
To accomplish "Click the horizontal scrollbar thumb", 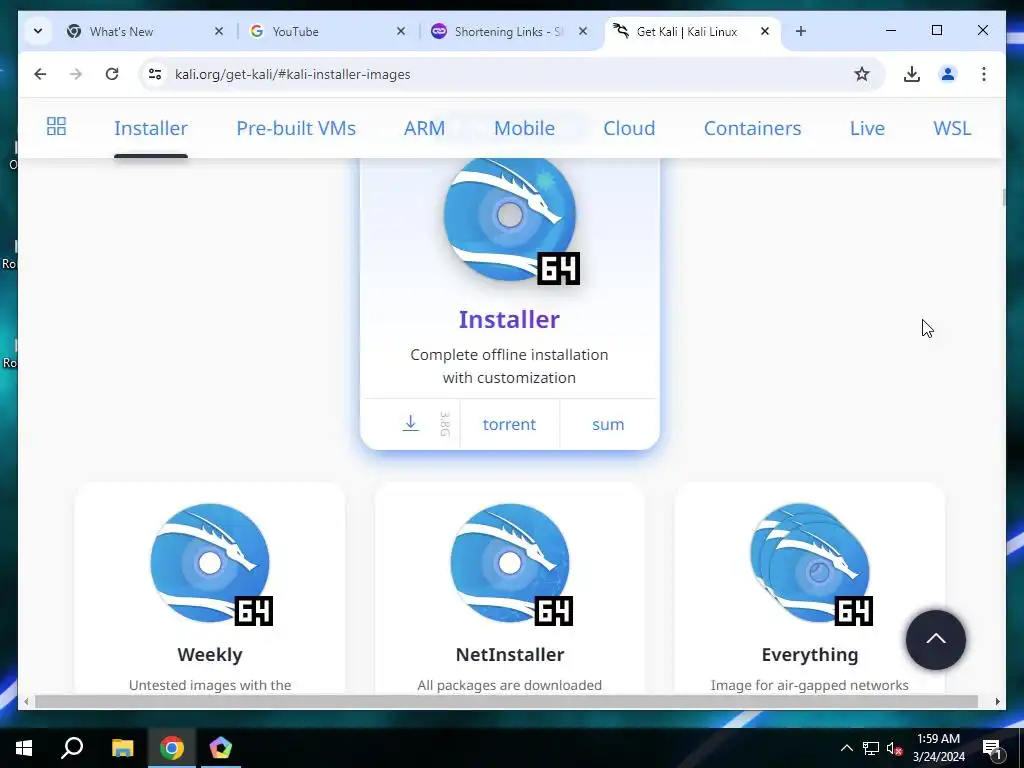I will point(506,701).
